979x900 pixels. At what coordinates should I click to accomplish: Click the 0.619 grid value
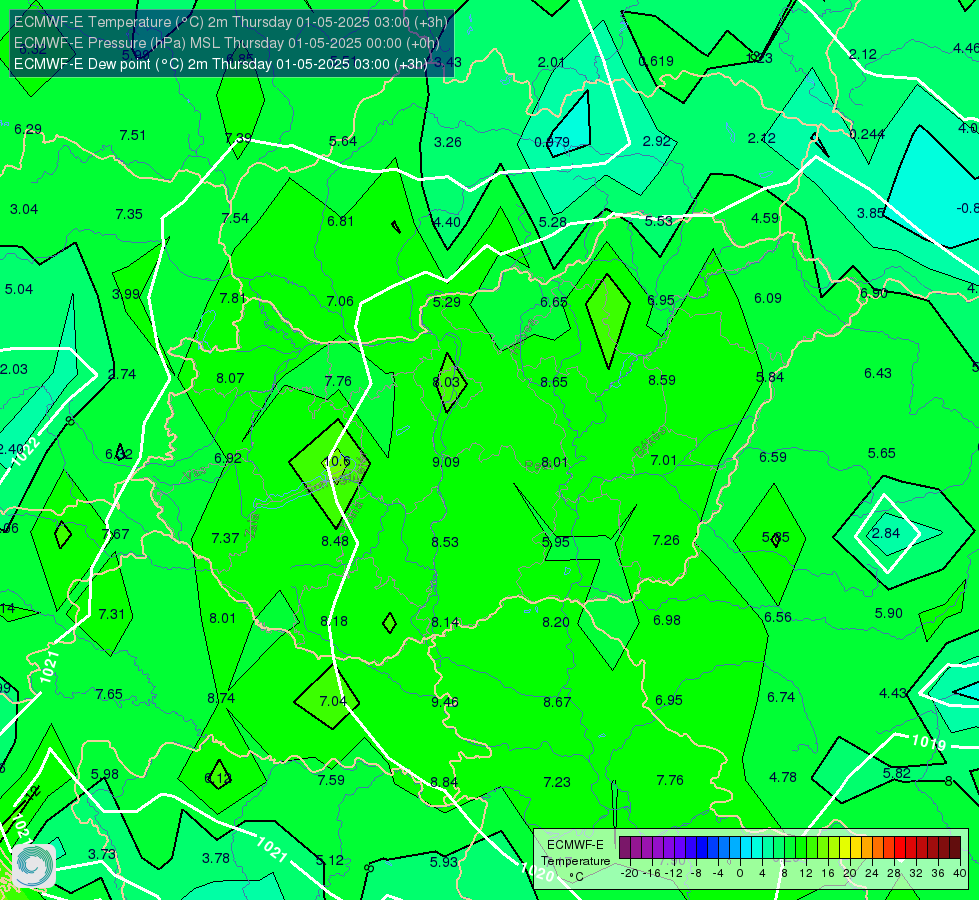tap(656, 61)
